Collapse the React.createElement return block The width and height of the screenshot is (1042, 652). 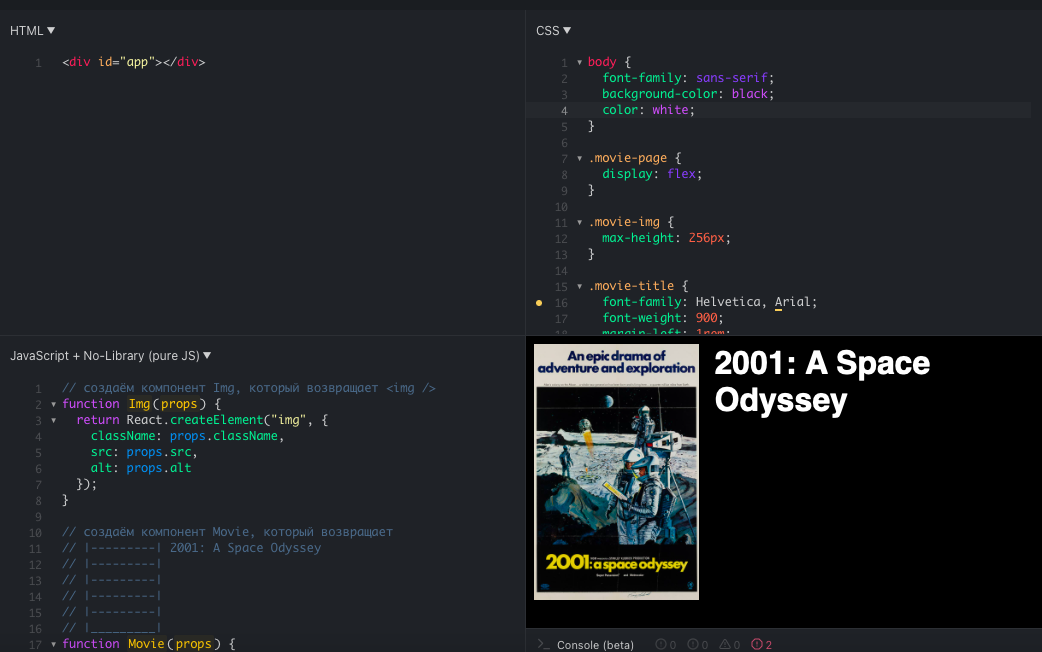(53, 420)
